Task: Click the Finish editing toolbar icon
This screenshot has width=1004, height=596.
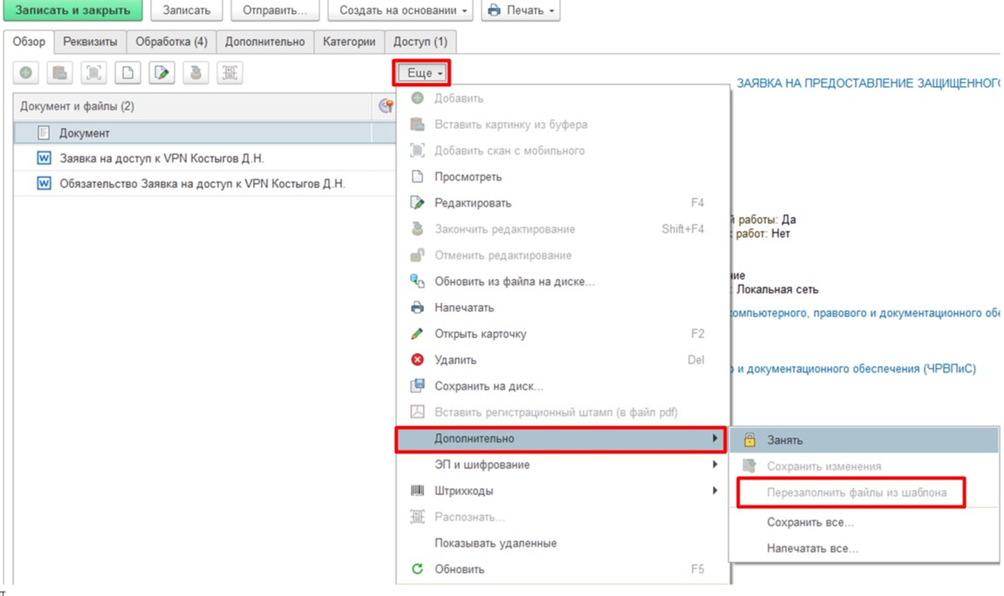Action: [196, 73]
